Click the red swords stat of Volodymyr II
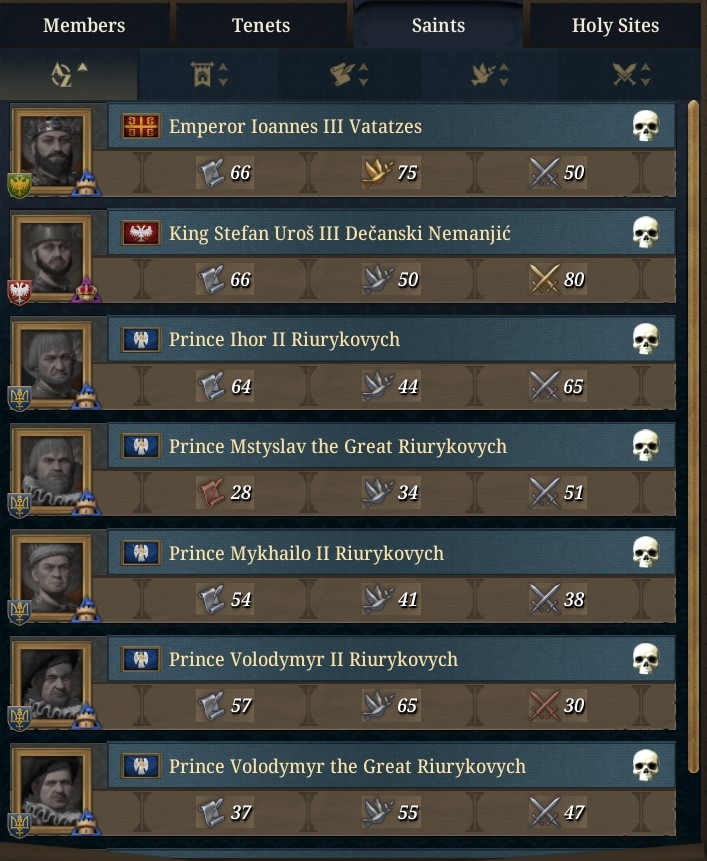 pos(558,705)
